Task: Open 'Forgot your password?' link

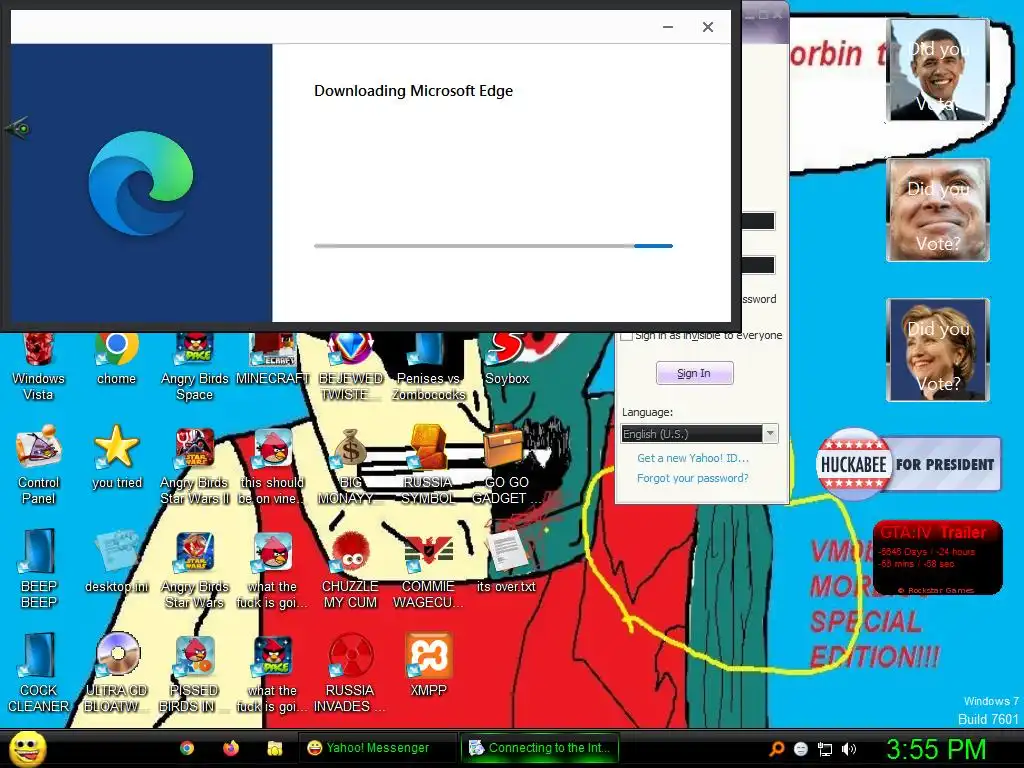Action: [x=693, y=478]
